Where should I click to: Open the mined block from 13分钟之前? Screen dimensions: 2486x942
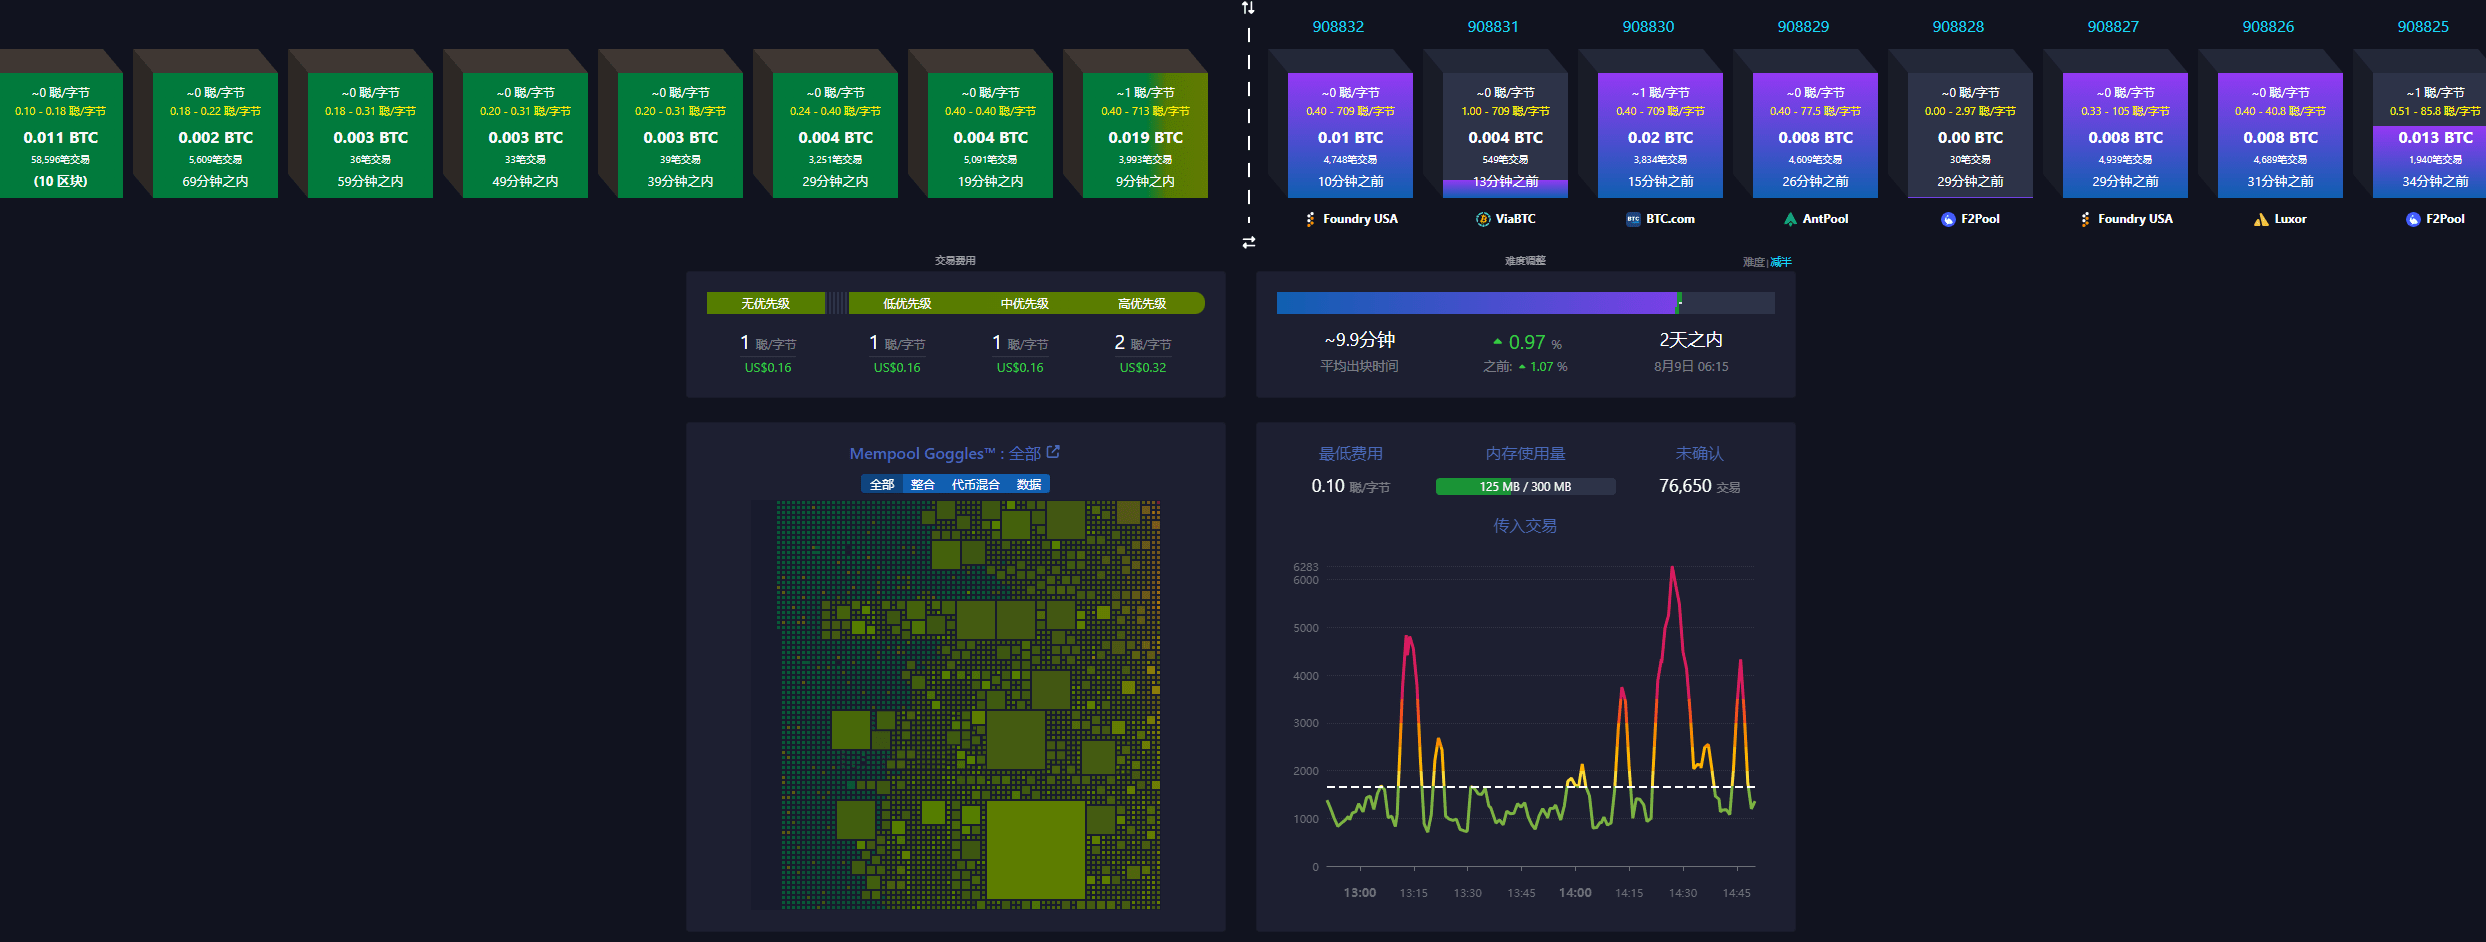(x=1505, y=135)
